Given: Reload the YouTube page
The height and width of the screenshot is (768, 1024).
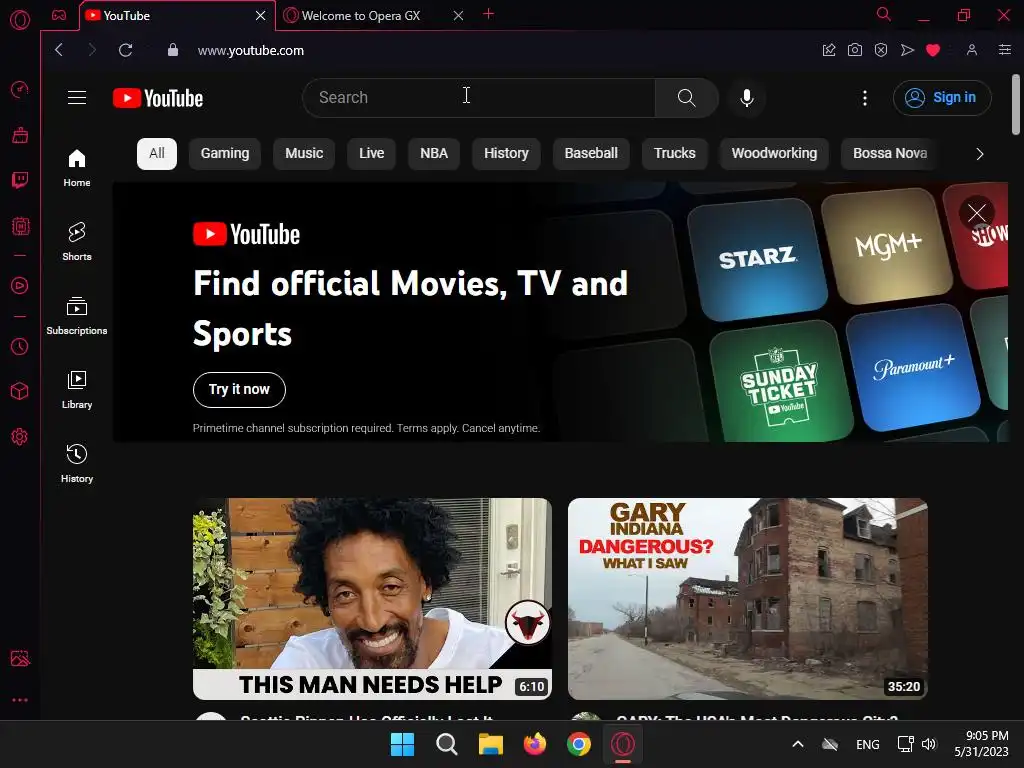Looking at the screenshot, I should coord(125,50).
